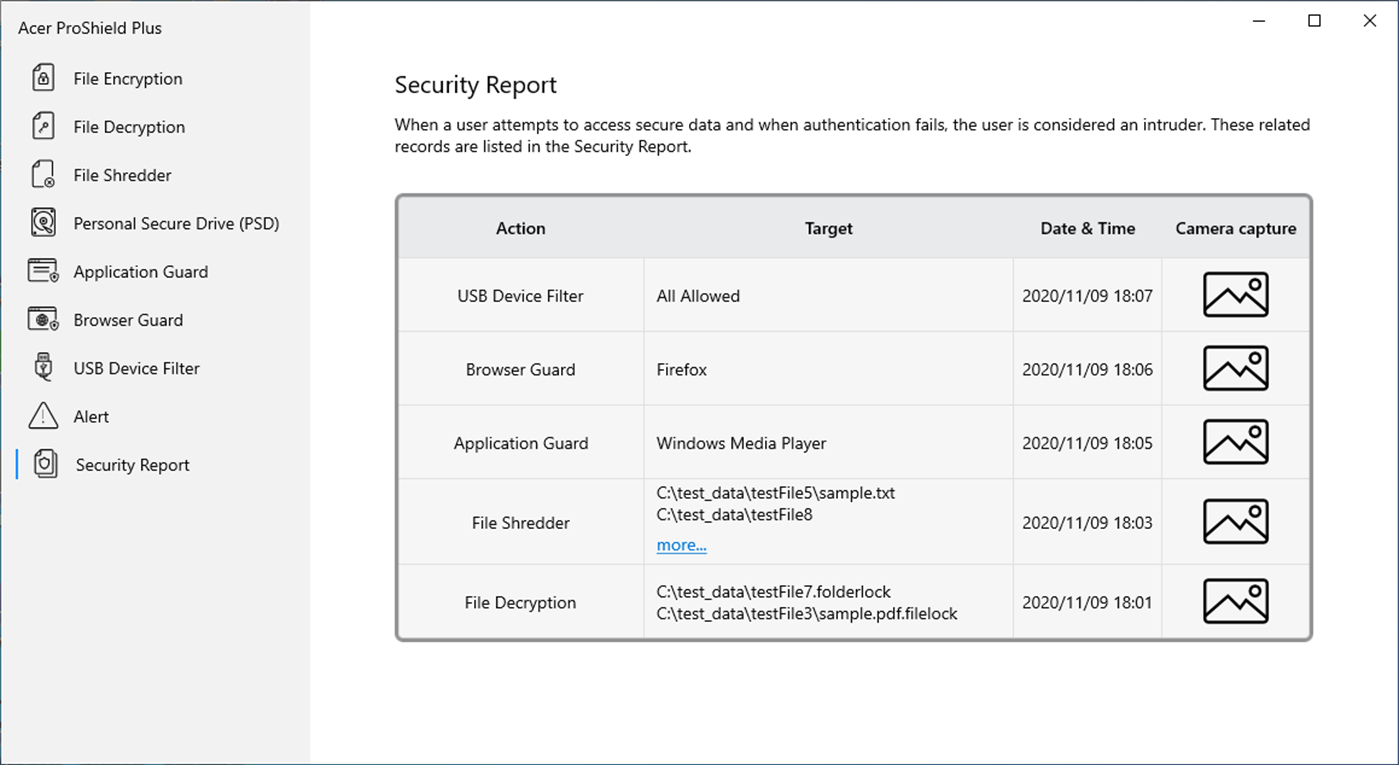Go to the Personal Secure Drive (PSD) menu
Viewport: 1399px width, 765px height.
tap(176, 224)
